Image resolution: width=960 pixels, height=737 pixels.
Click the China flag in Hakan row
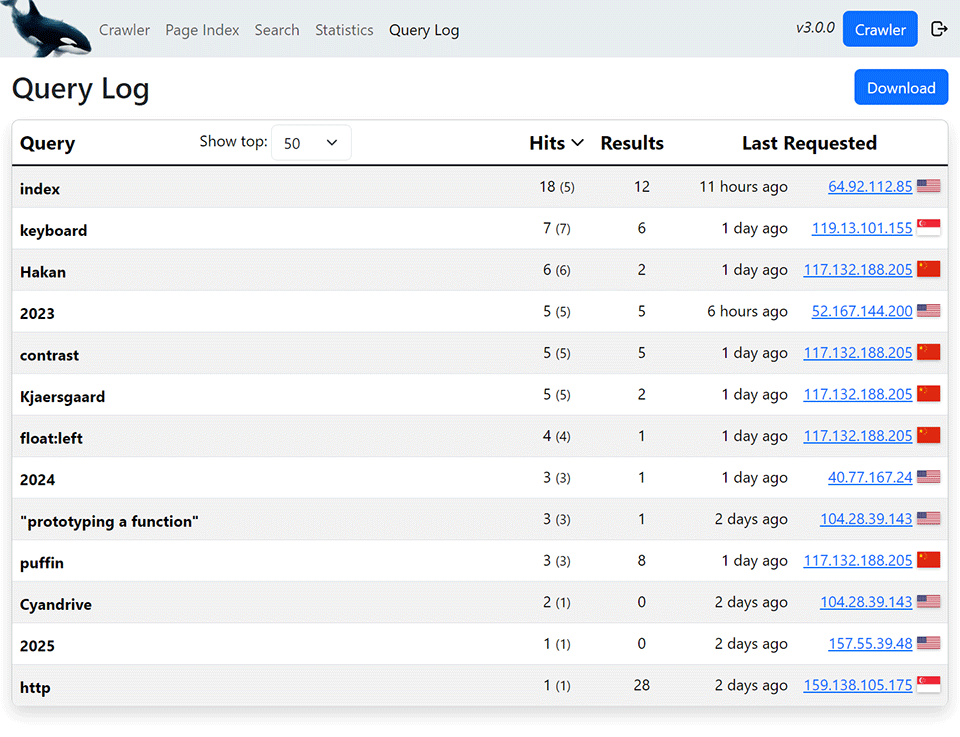(x=928, y=270)
